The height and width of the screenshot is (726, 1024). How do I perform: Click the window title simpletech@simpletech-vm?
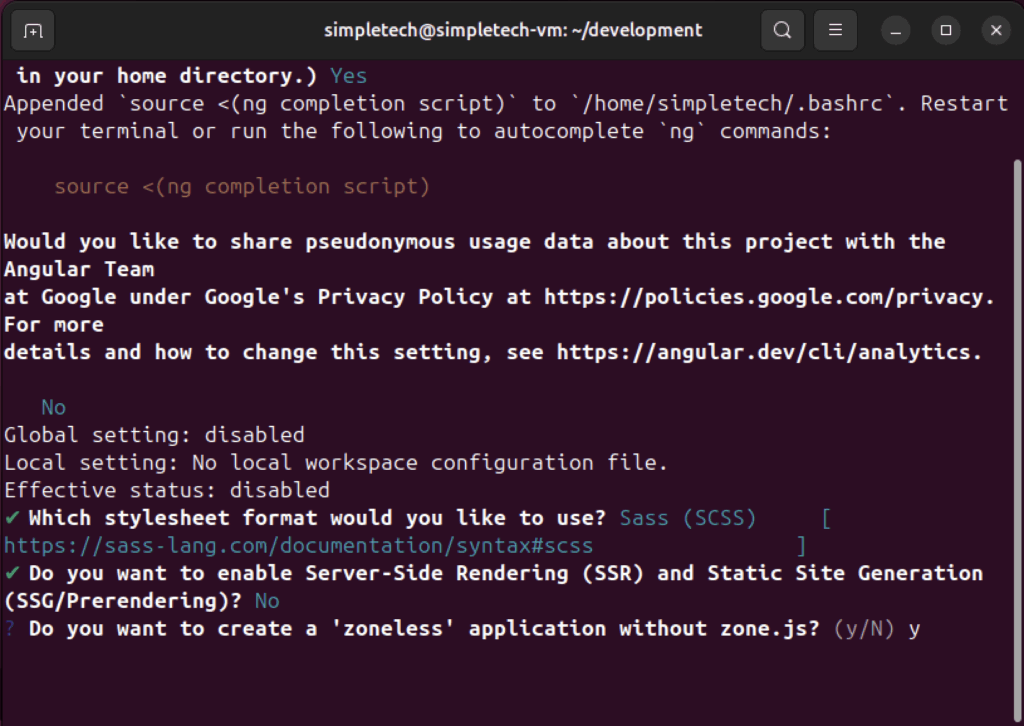512,31
